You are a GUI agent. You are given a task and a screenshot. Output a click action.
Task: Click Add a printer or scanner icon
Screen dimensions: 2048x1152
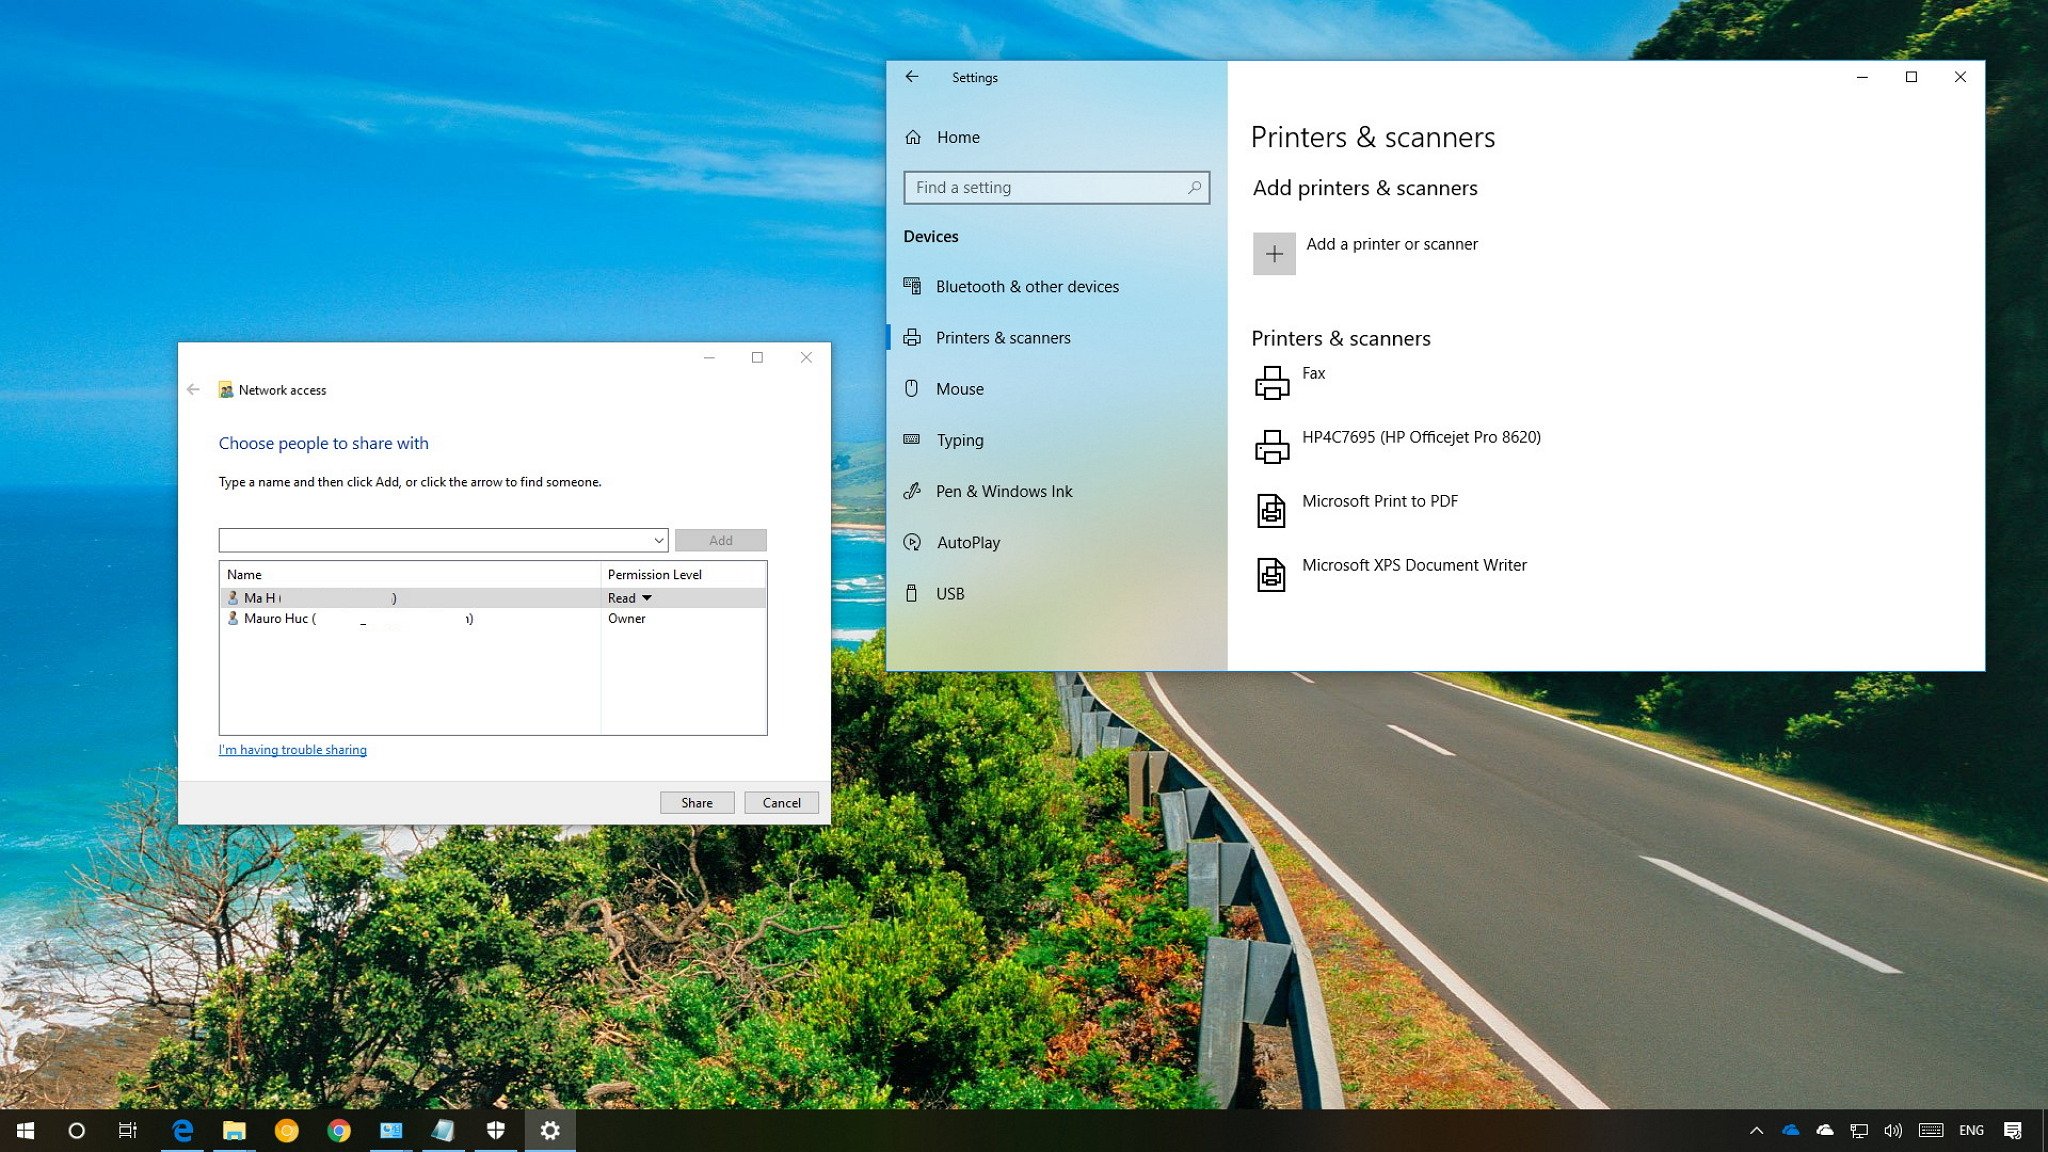[x=1273, y=253]
